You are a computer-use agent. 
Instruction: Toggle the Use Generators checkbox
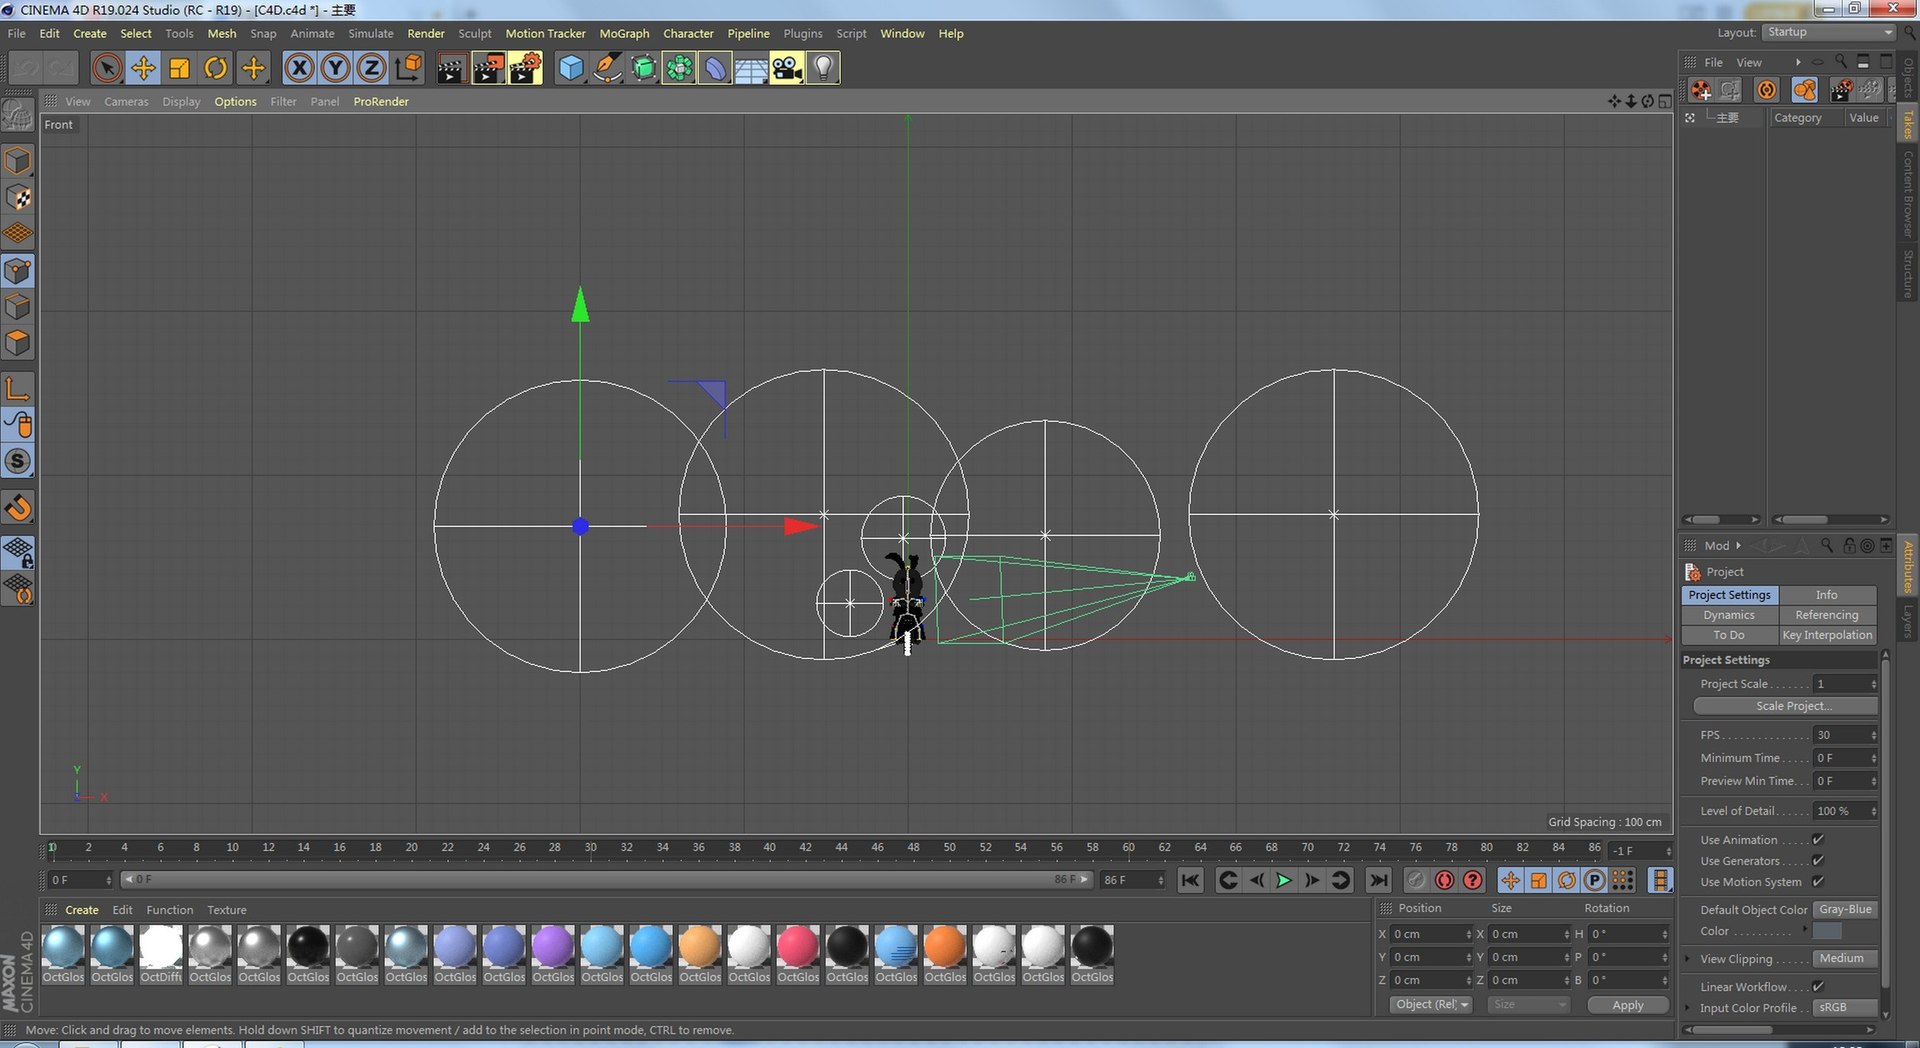[1818, 861]
